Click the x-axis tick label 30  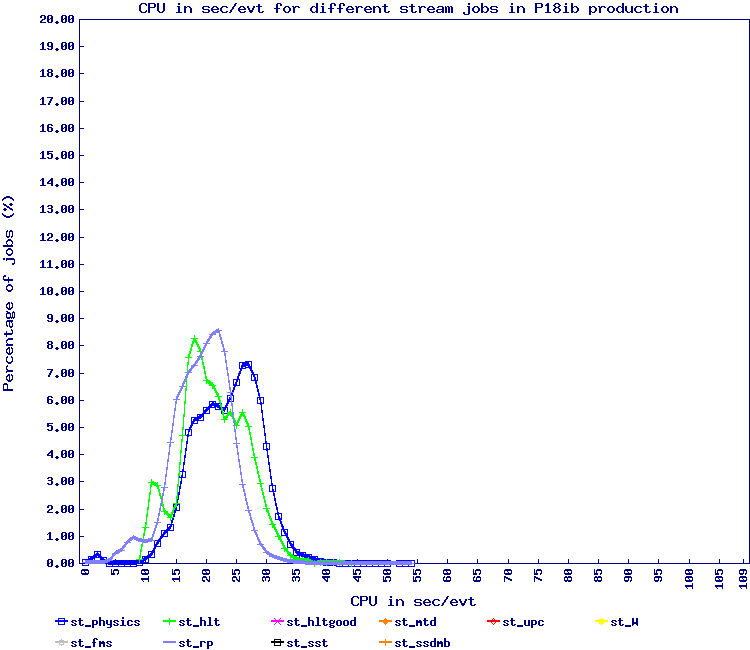tap(266, 575)
